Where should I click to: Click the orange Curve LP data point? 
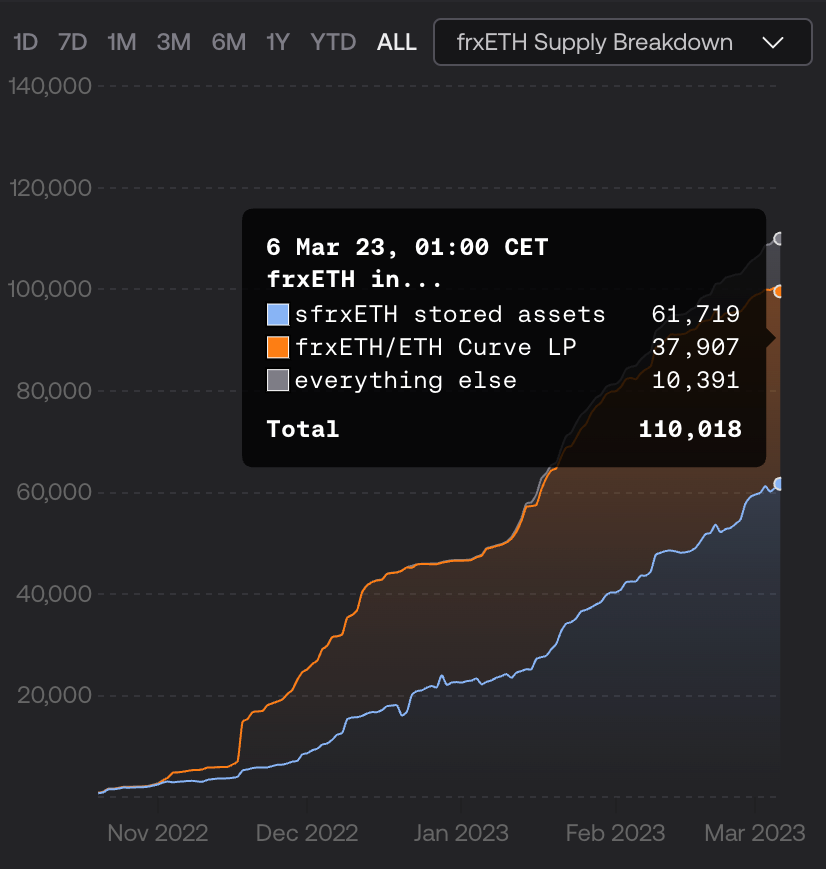779,291
